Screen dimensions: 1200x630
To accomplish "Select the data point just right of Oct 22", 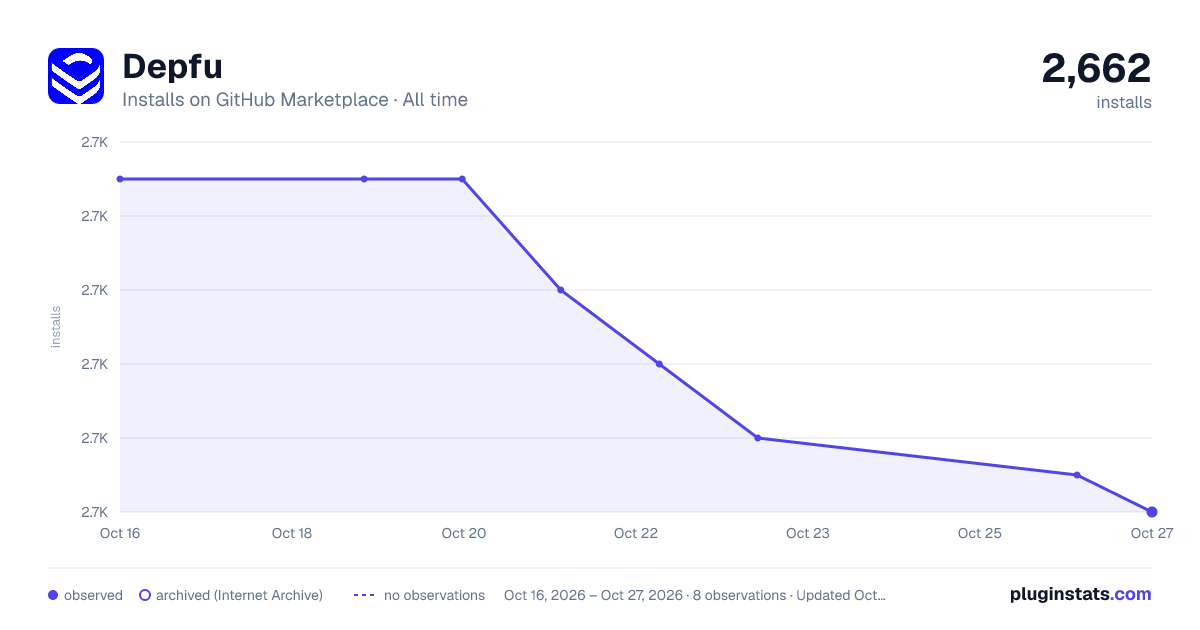I will click(x=659, y=364).
